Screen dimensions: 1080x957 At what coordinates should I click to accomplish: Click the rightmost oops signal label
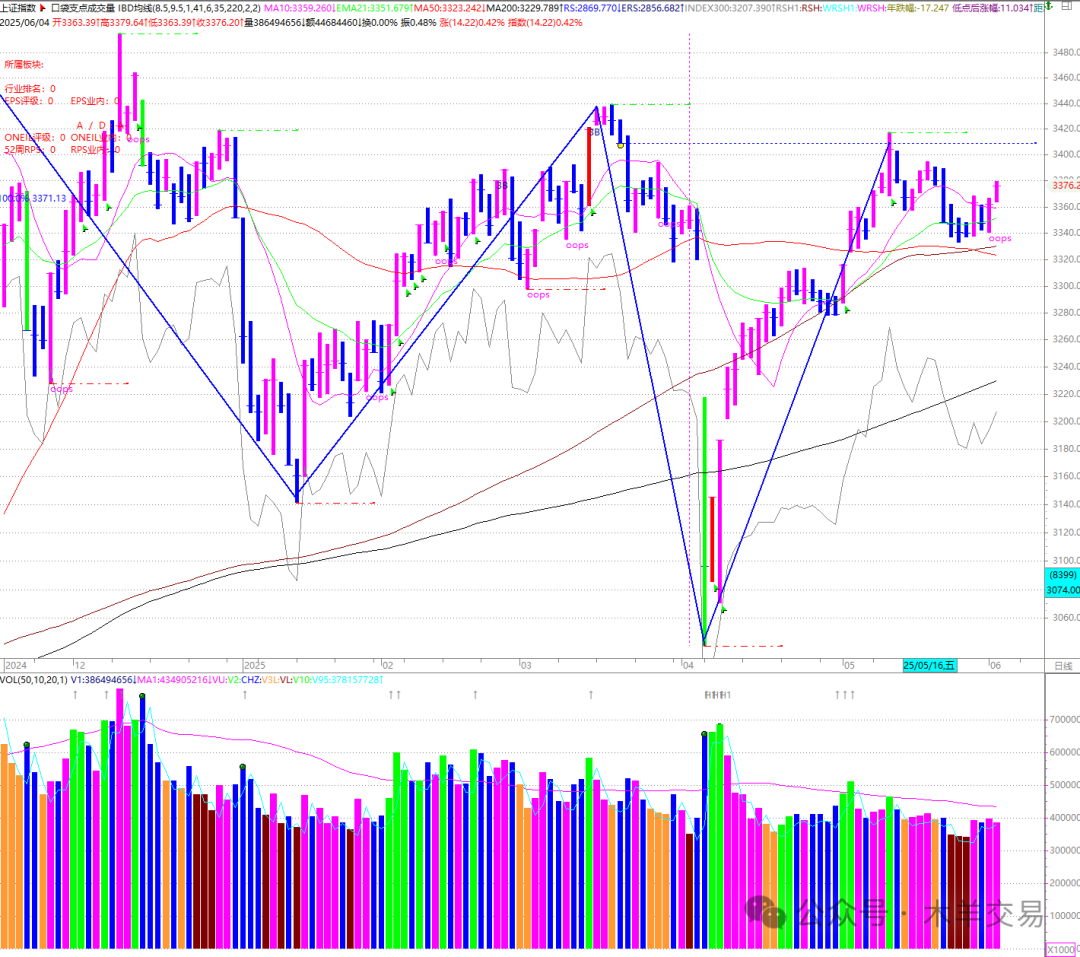[x=1000, y=238]
